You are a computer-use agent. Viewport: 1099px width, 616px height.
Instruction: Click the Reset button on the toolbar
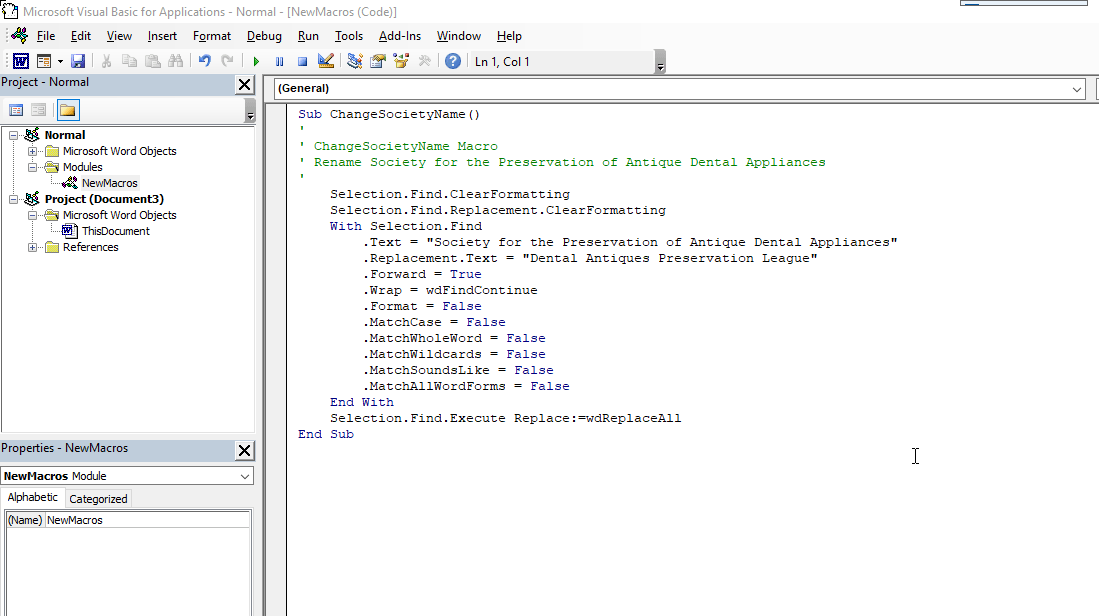tap(302, 60)
